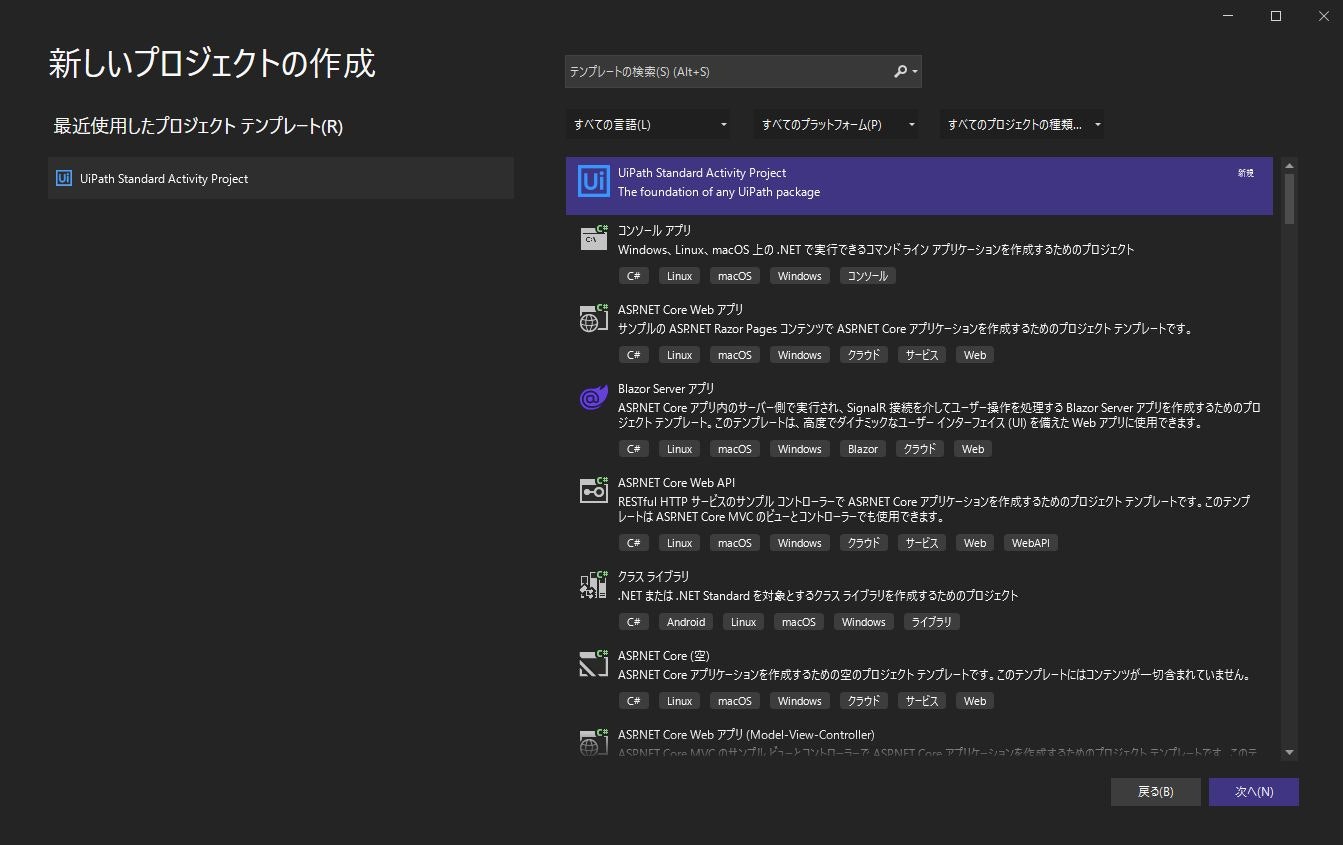Select the ASP.NET Core Web アプリ template title

[x=680, y=310]
